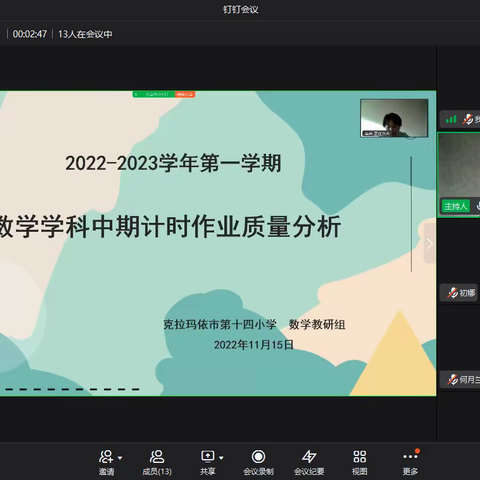Open meeting minutes (会议纪要)
The image size is (480, 480).
tap(309, 461)
